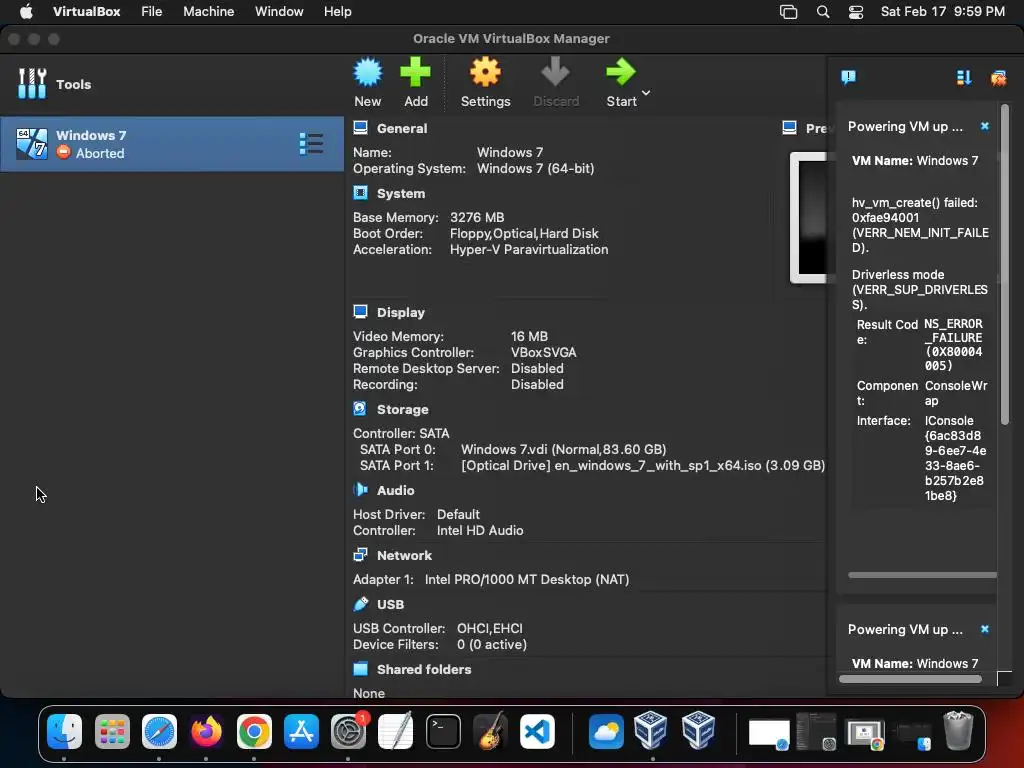Click the green Add machine icon
1024x768 pixels.
(x=415, y=72)
